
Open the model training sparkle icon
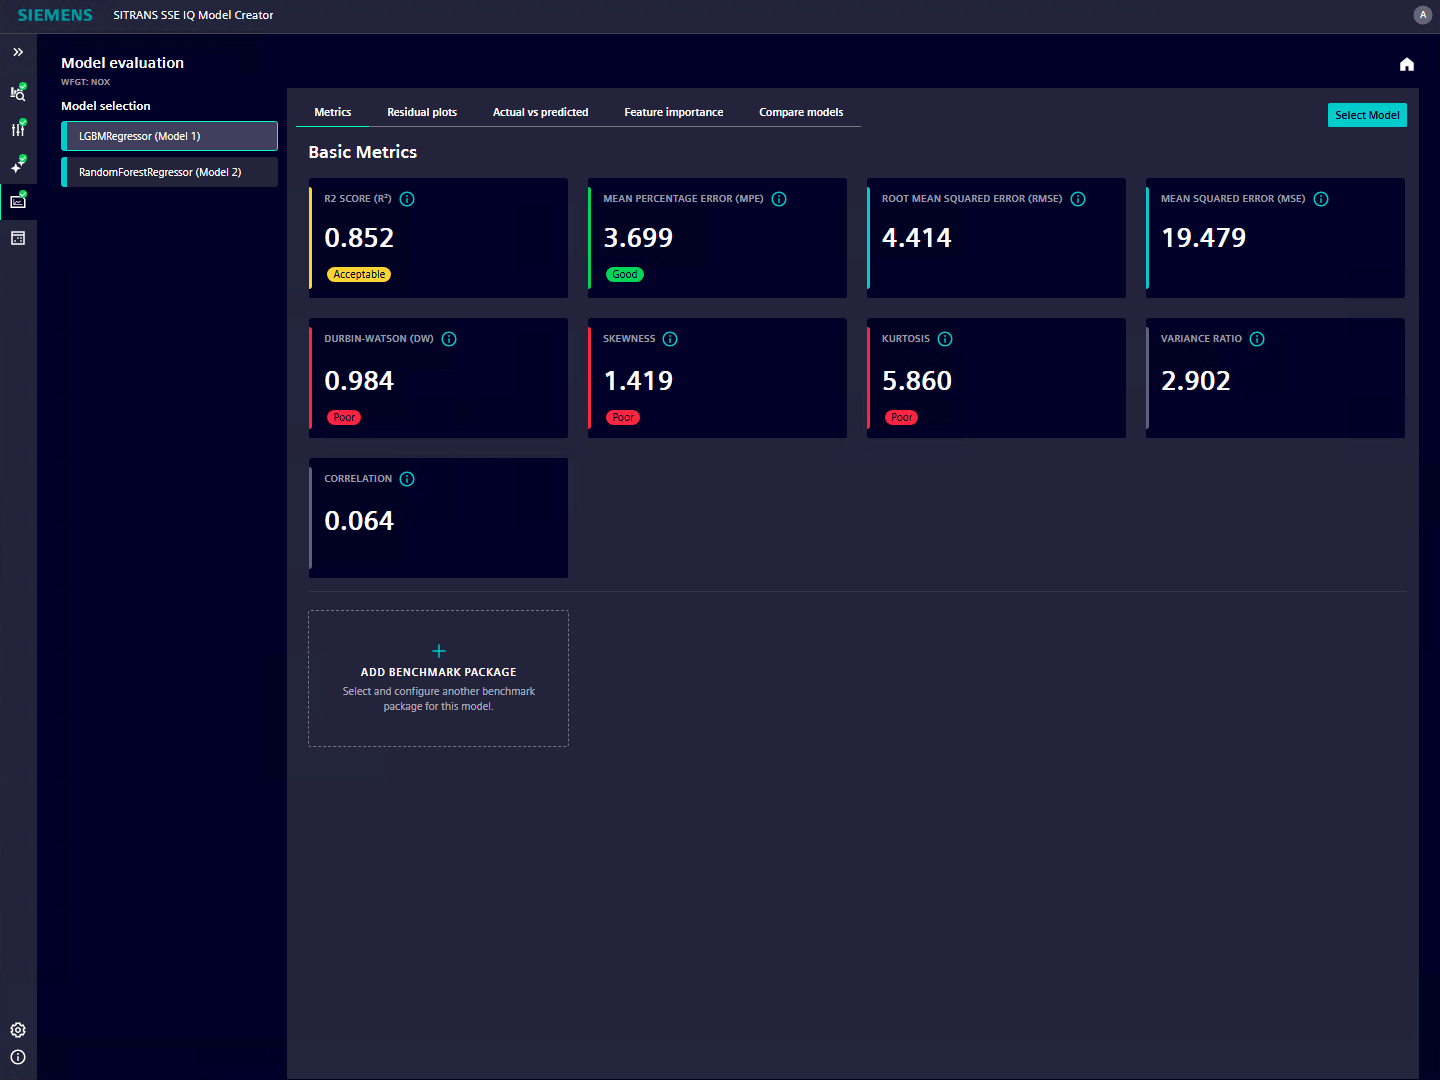pos(18,165)
